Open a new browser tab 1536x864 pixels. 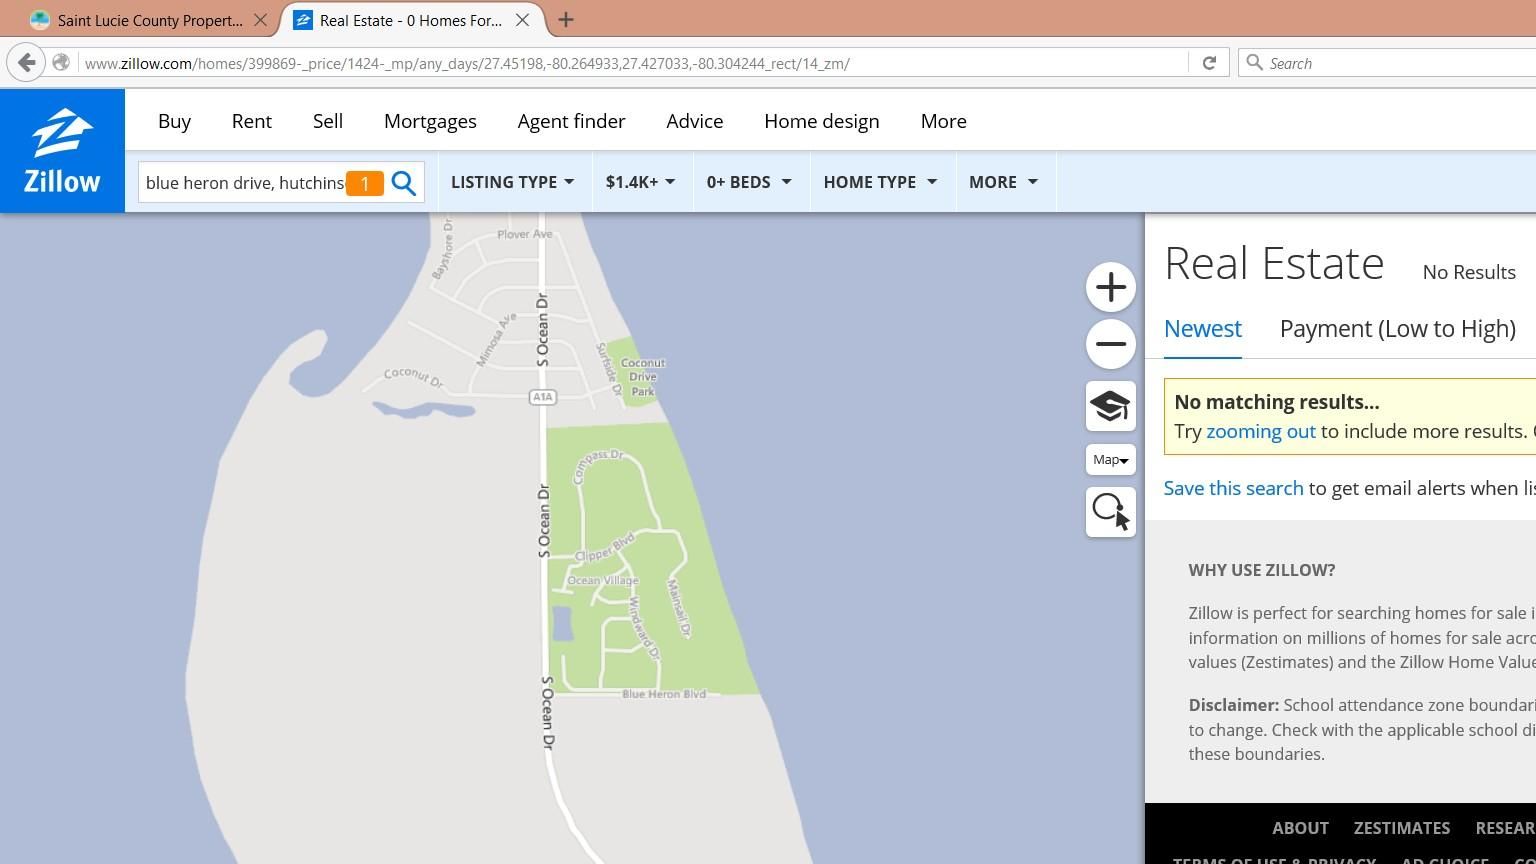[566, 20]
